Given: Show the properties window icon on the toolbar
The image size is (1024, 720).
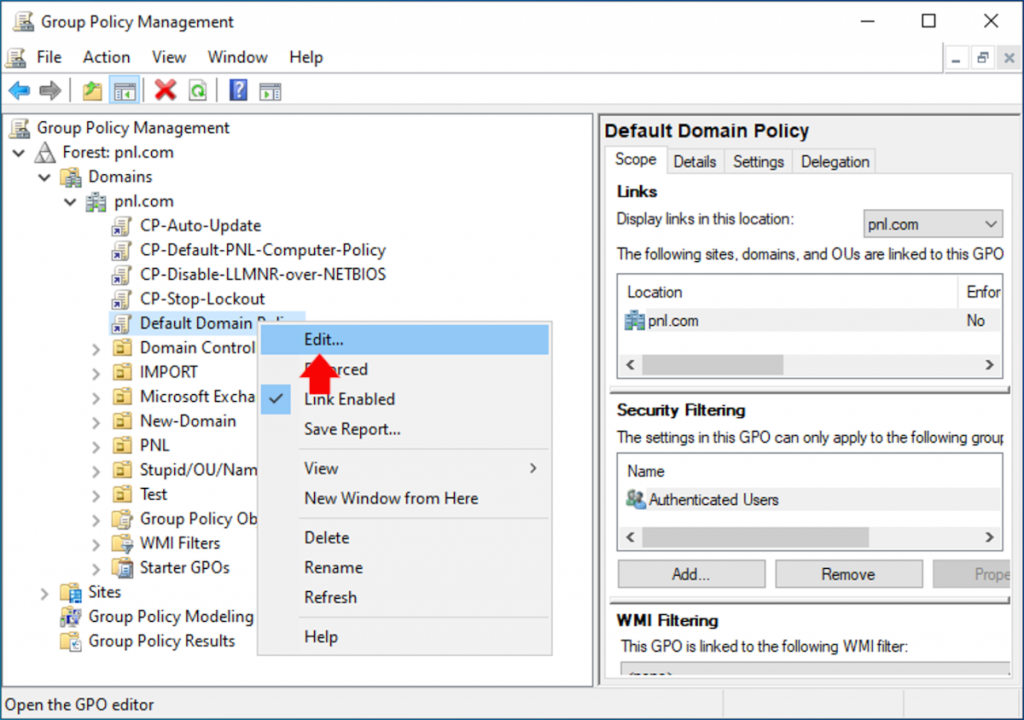Looking at the screenshot, I should pyautogui.click(x=269, y=90).
